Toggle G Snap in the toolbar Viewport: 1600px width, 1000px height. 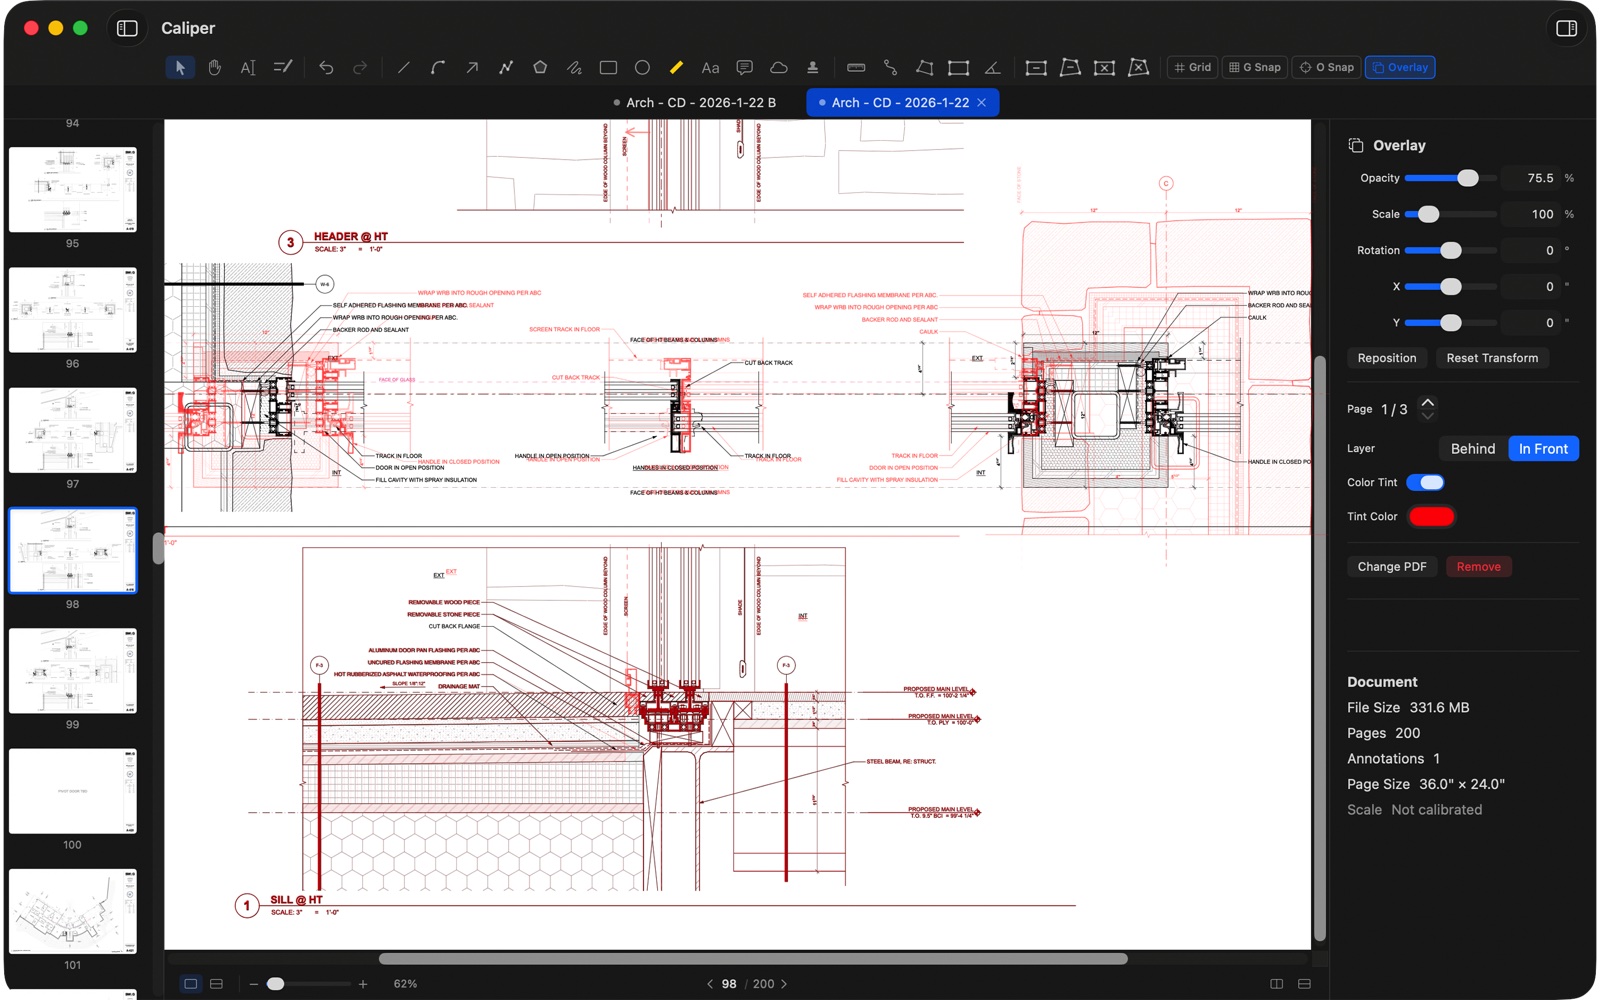1255,68
